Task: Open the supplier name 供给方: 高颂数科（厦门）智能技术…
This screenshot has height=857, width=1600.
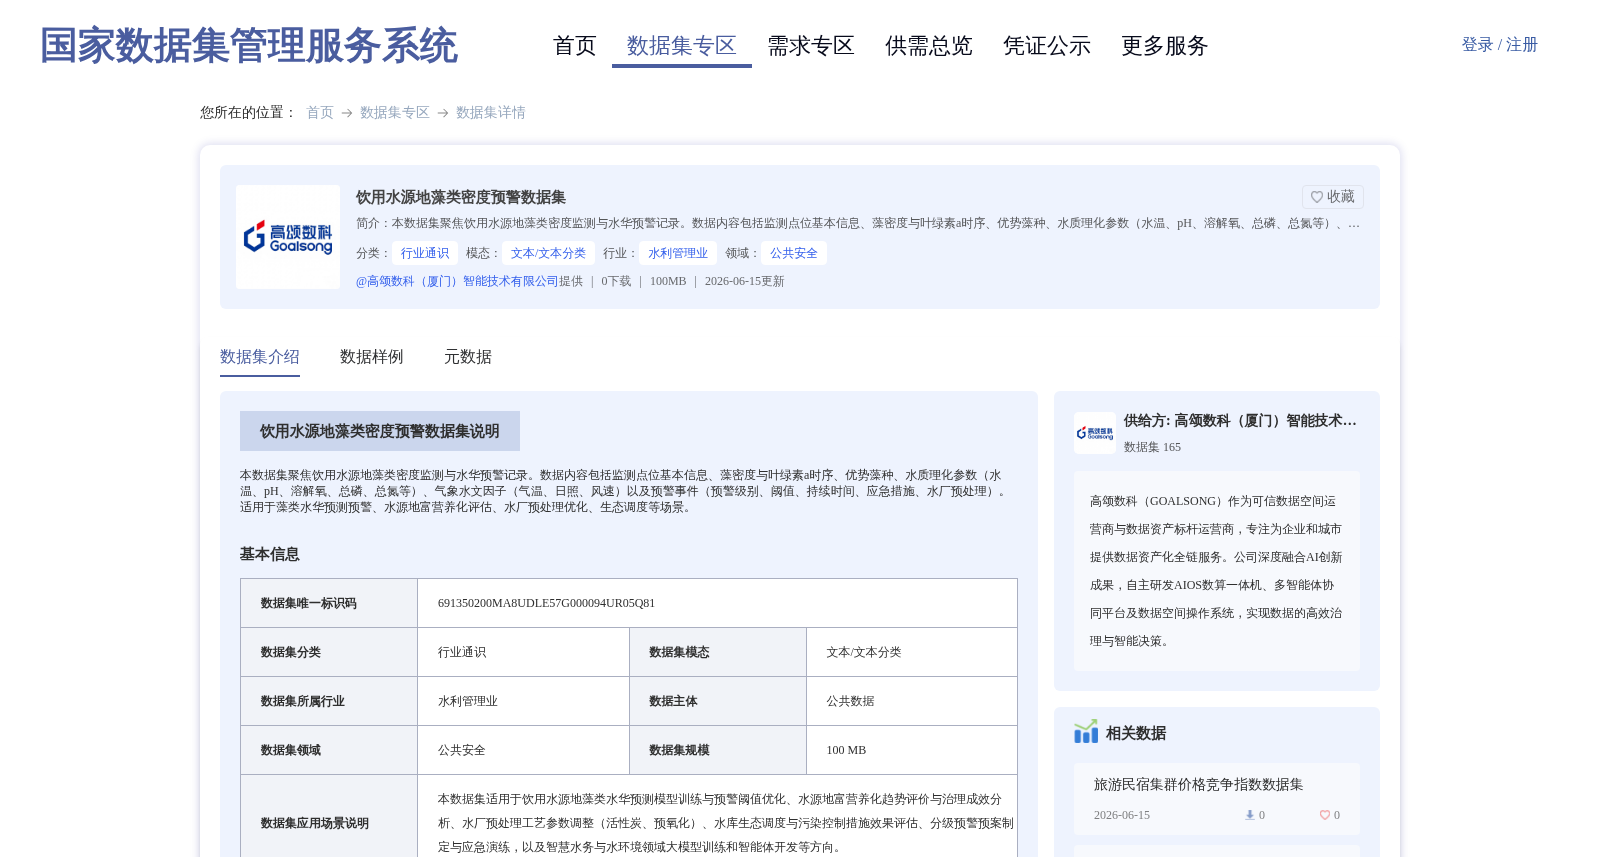Action: 1240,421
